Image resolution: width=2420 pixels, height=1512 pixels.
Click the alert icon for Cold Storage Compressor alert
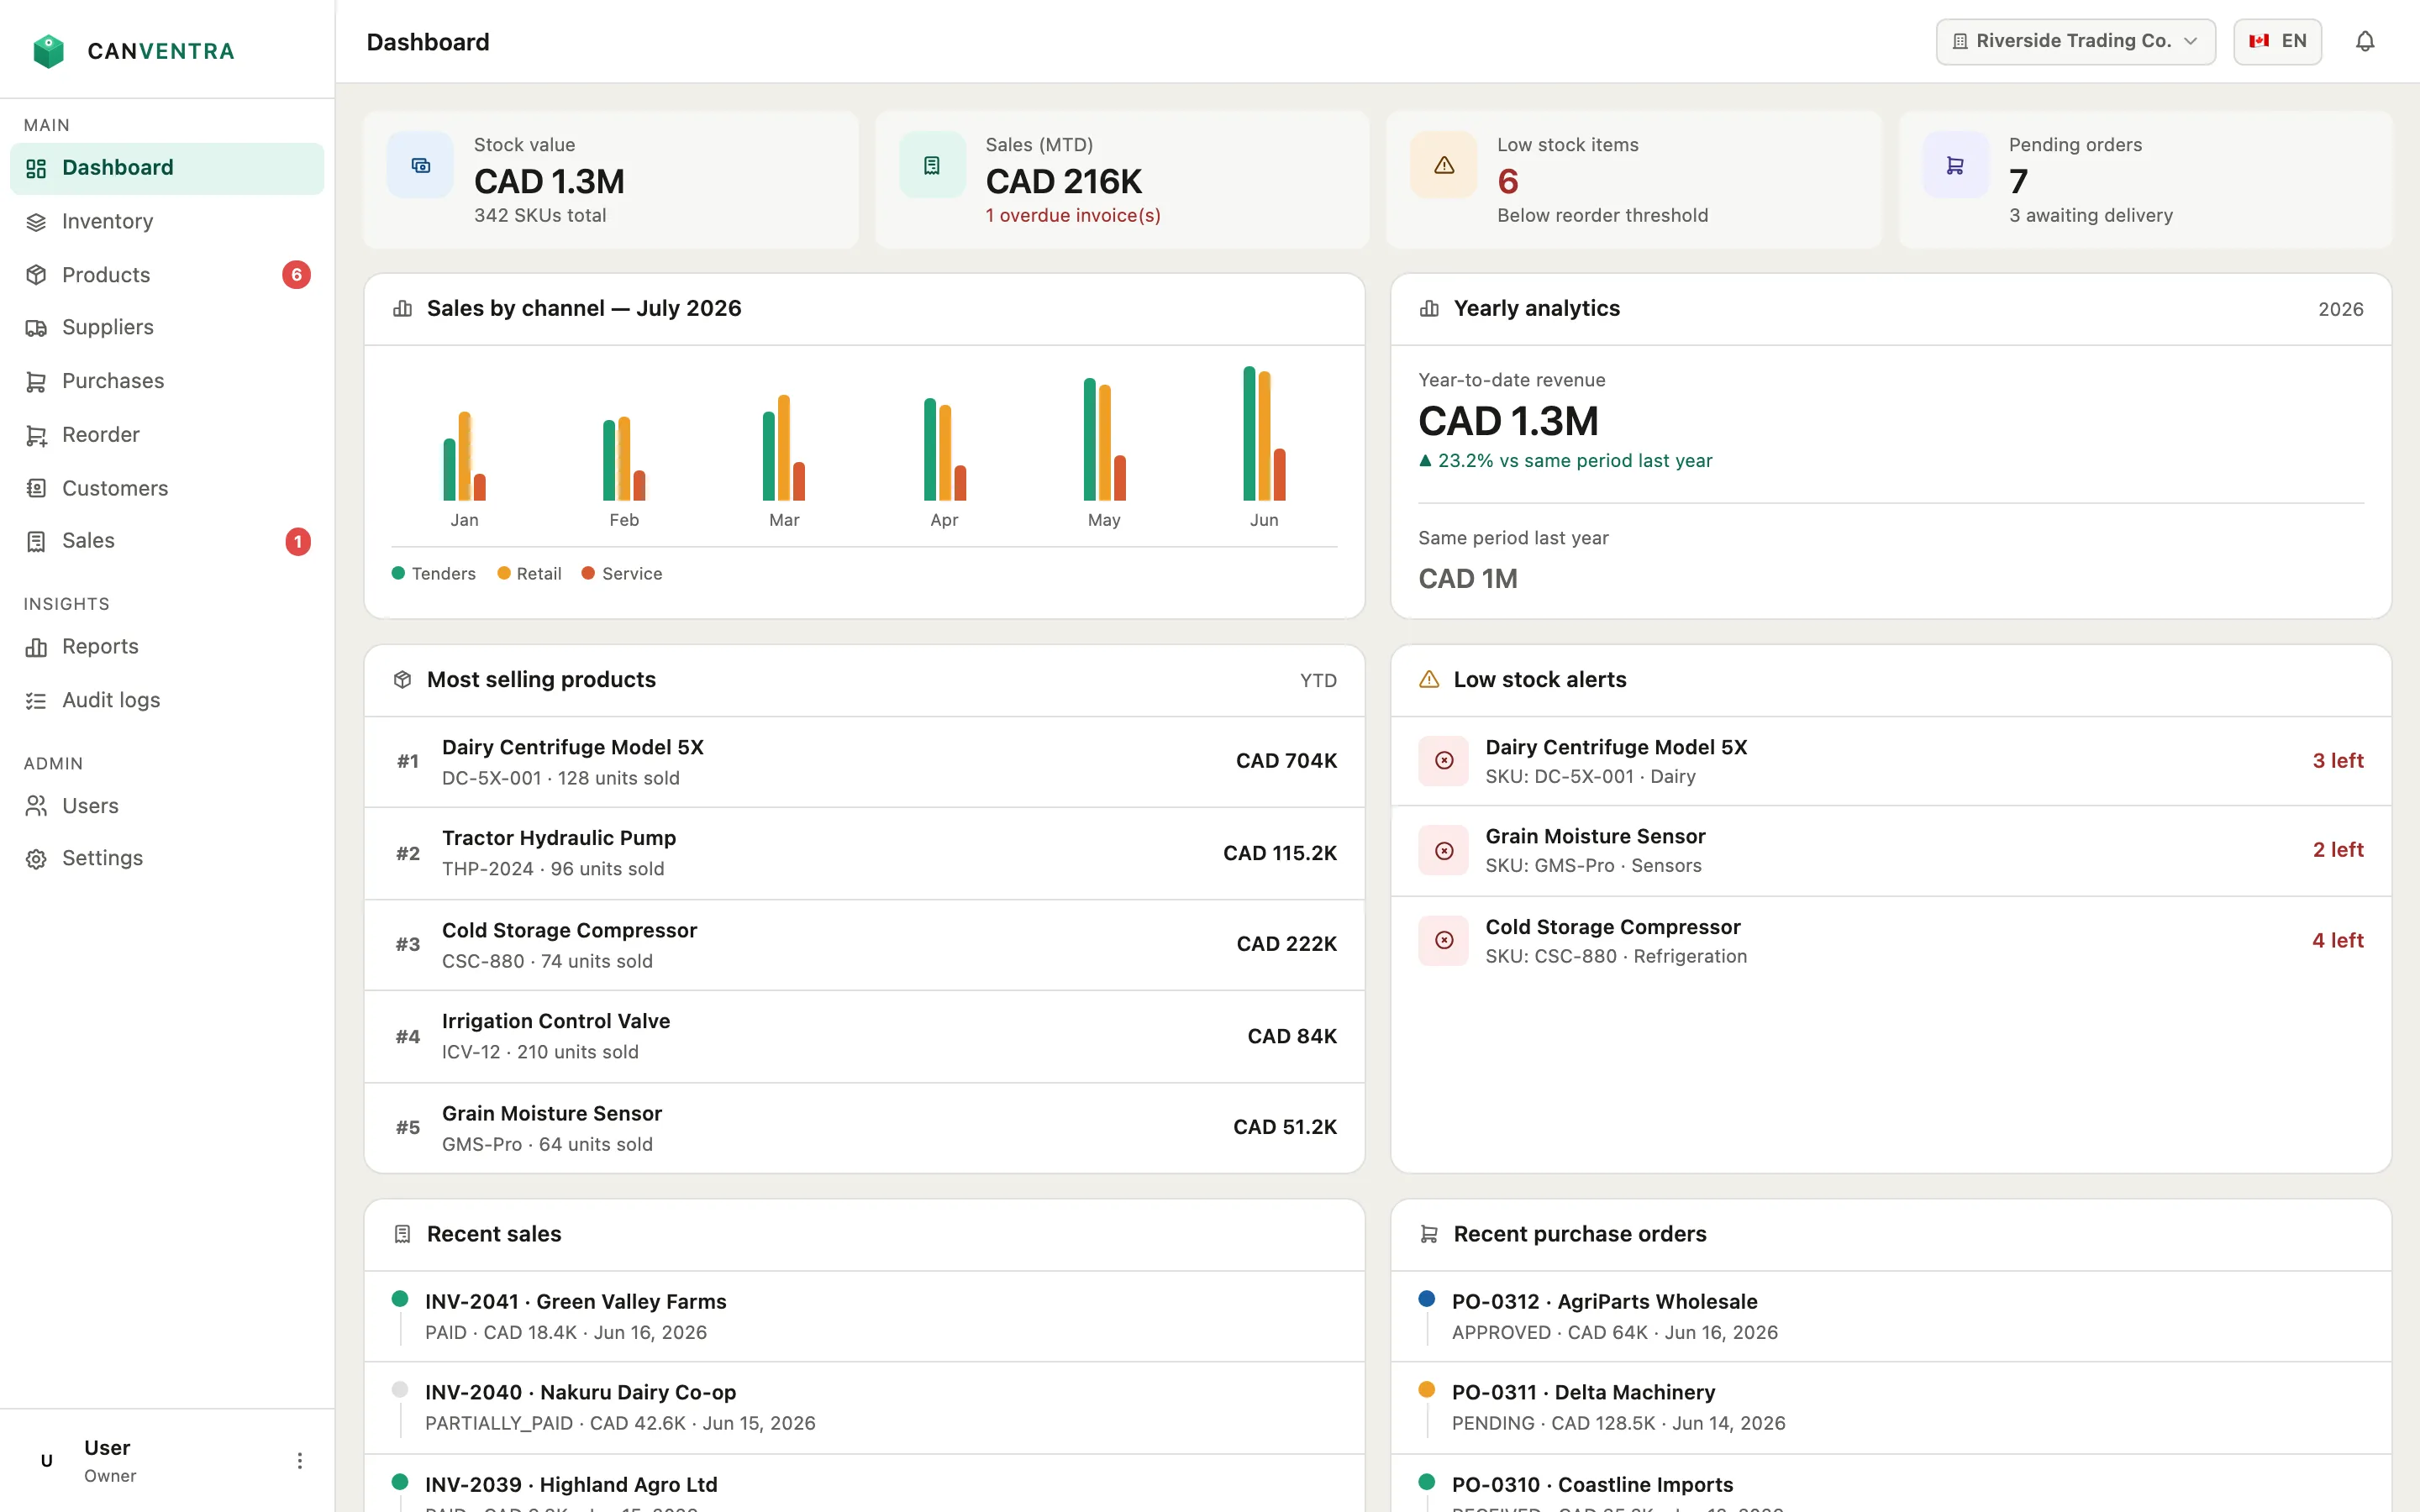[1444, 941]
